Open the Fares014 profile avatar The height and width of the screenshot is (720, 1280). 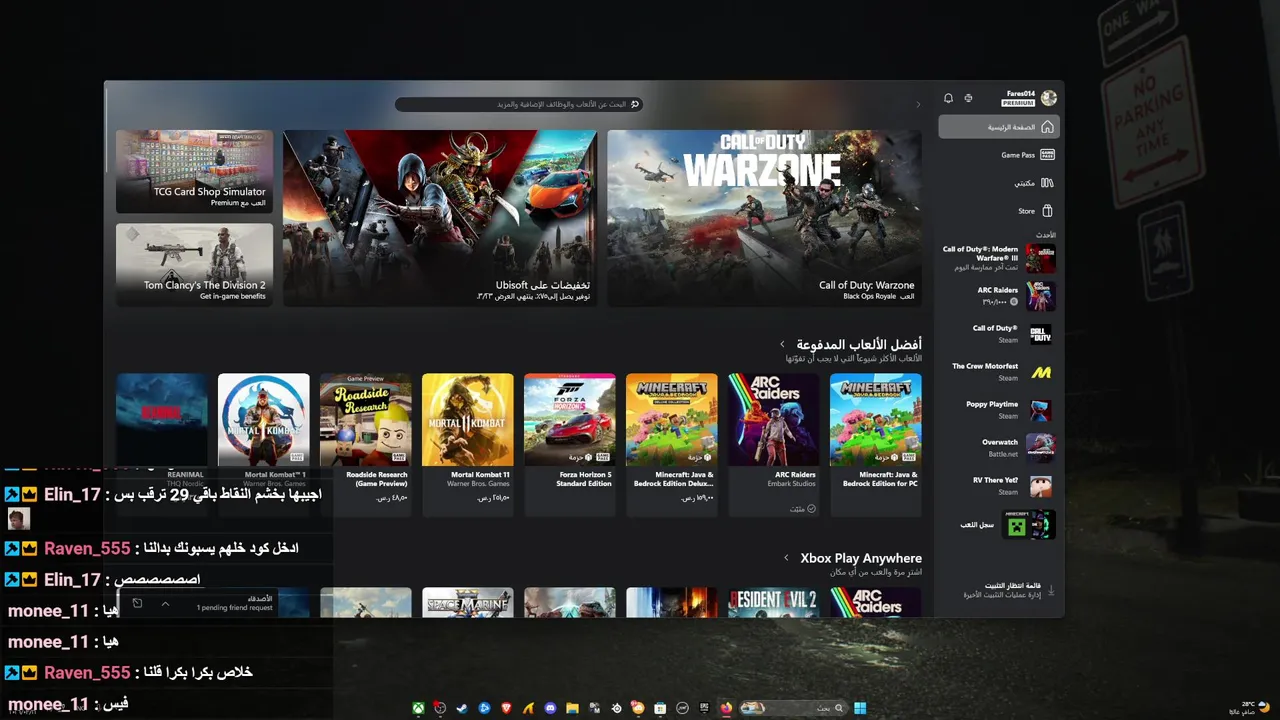click(1048, 97)
